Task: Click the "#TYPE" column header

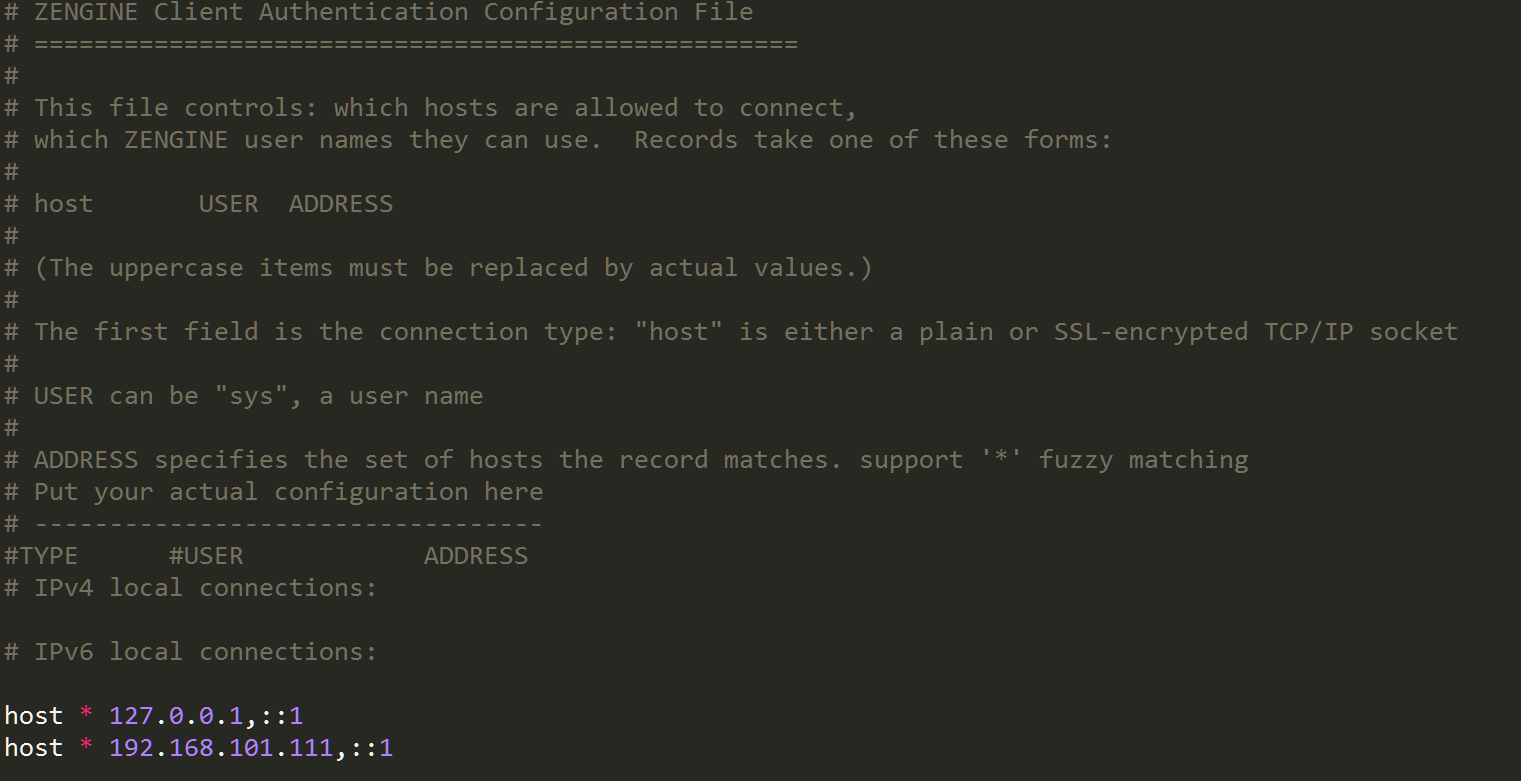Action: pos(41,556)
